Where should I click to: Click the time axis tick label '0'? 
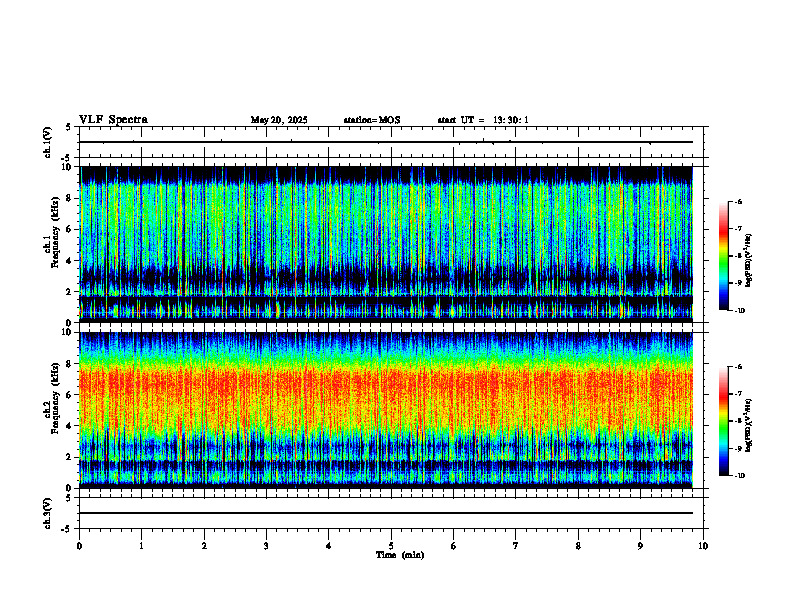tap(79, 546)
